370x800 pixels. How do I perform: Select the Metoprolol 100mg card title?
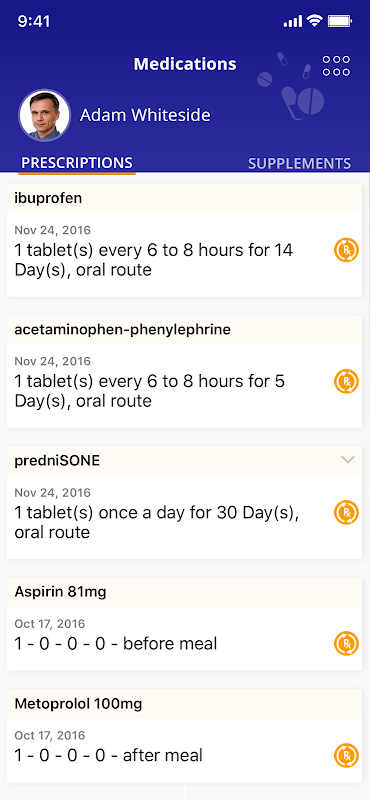click(x=78, y=704)
